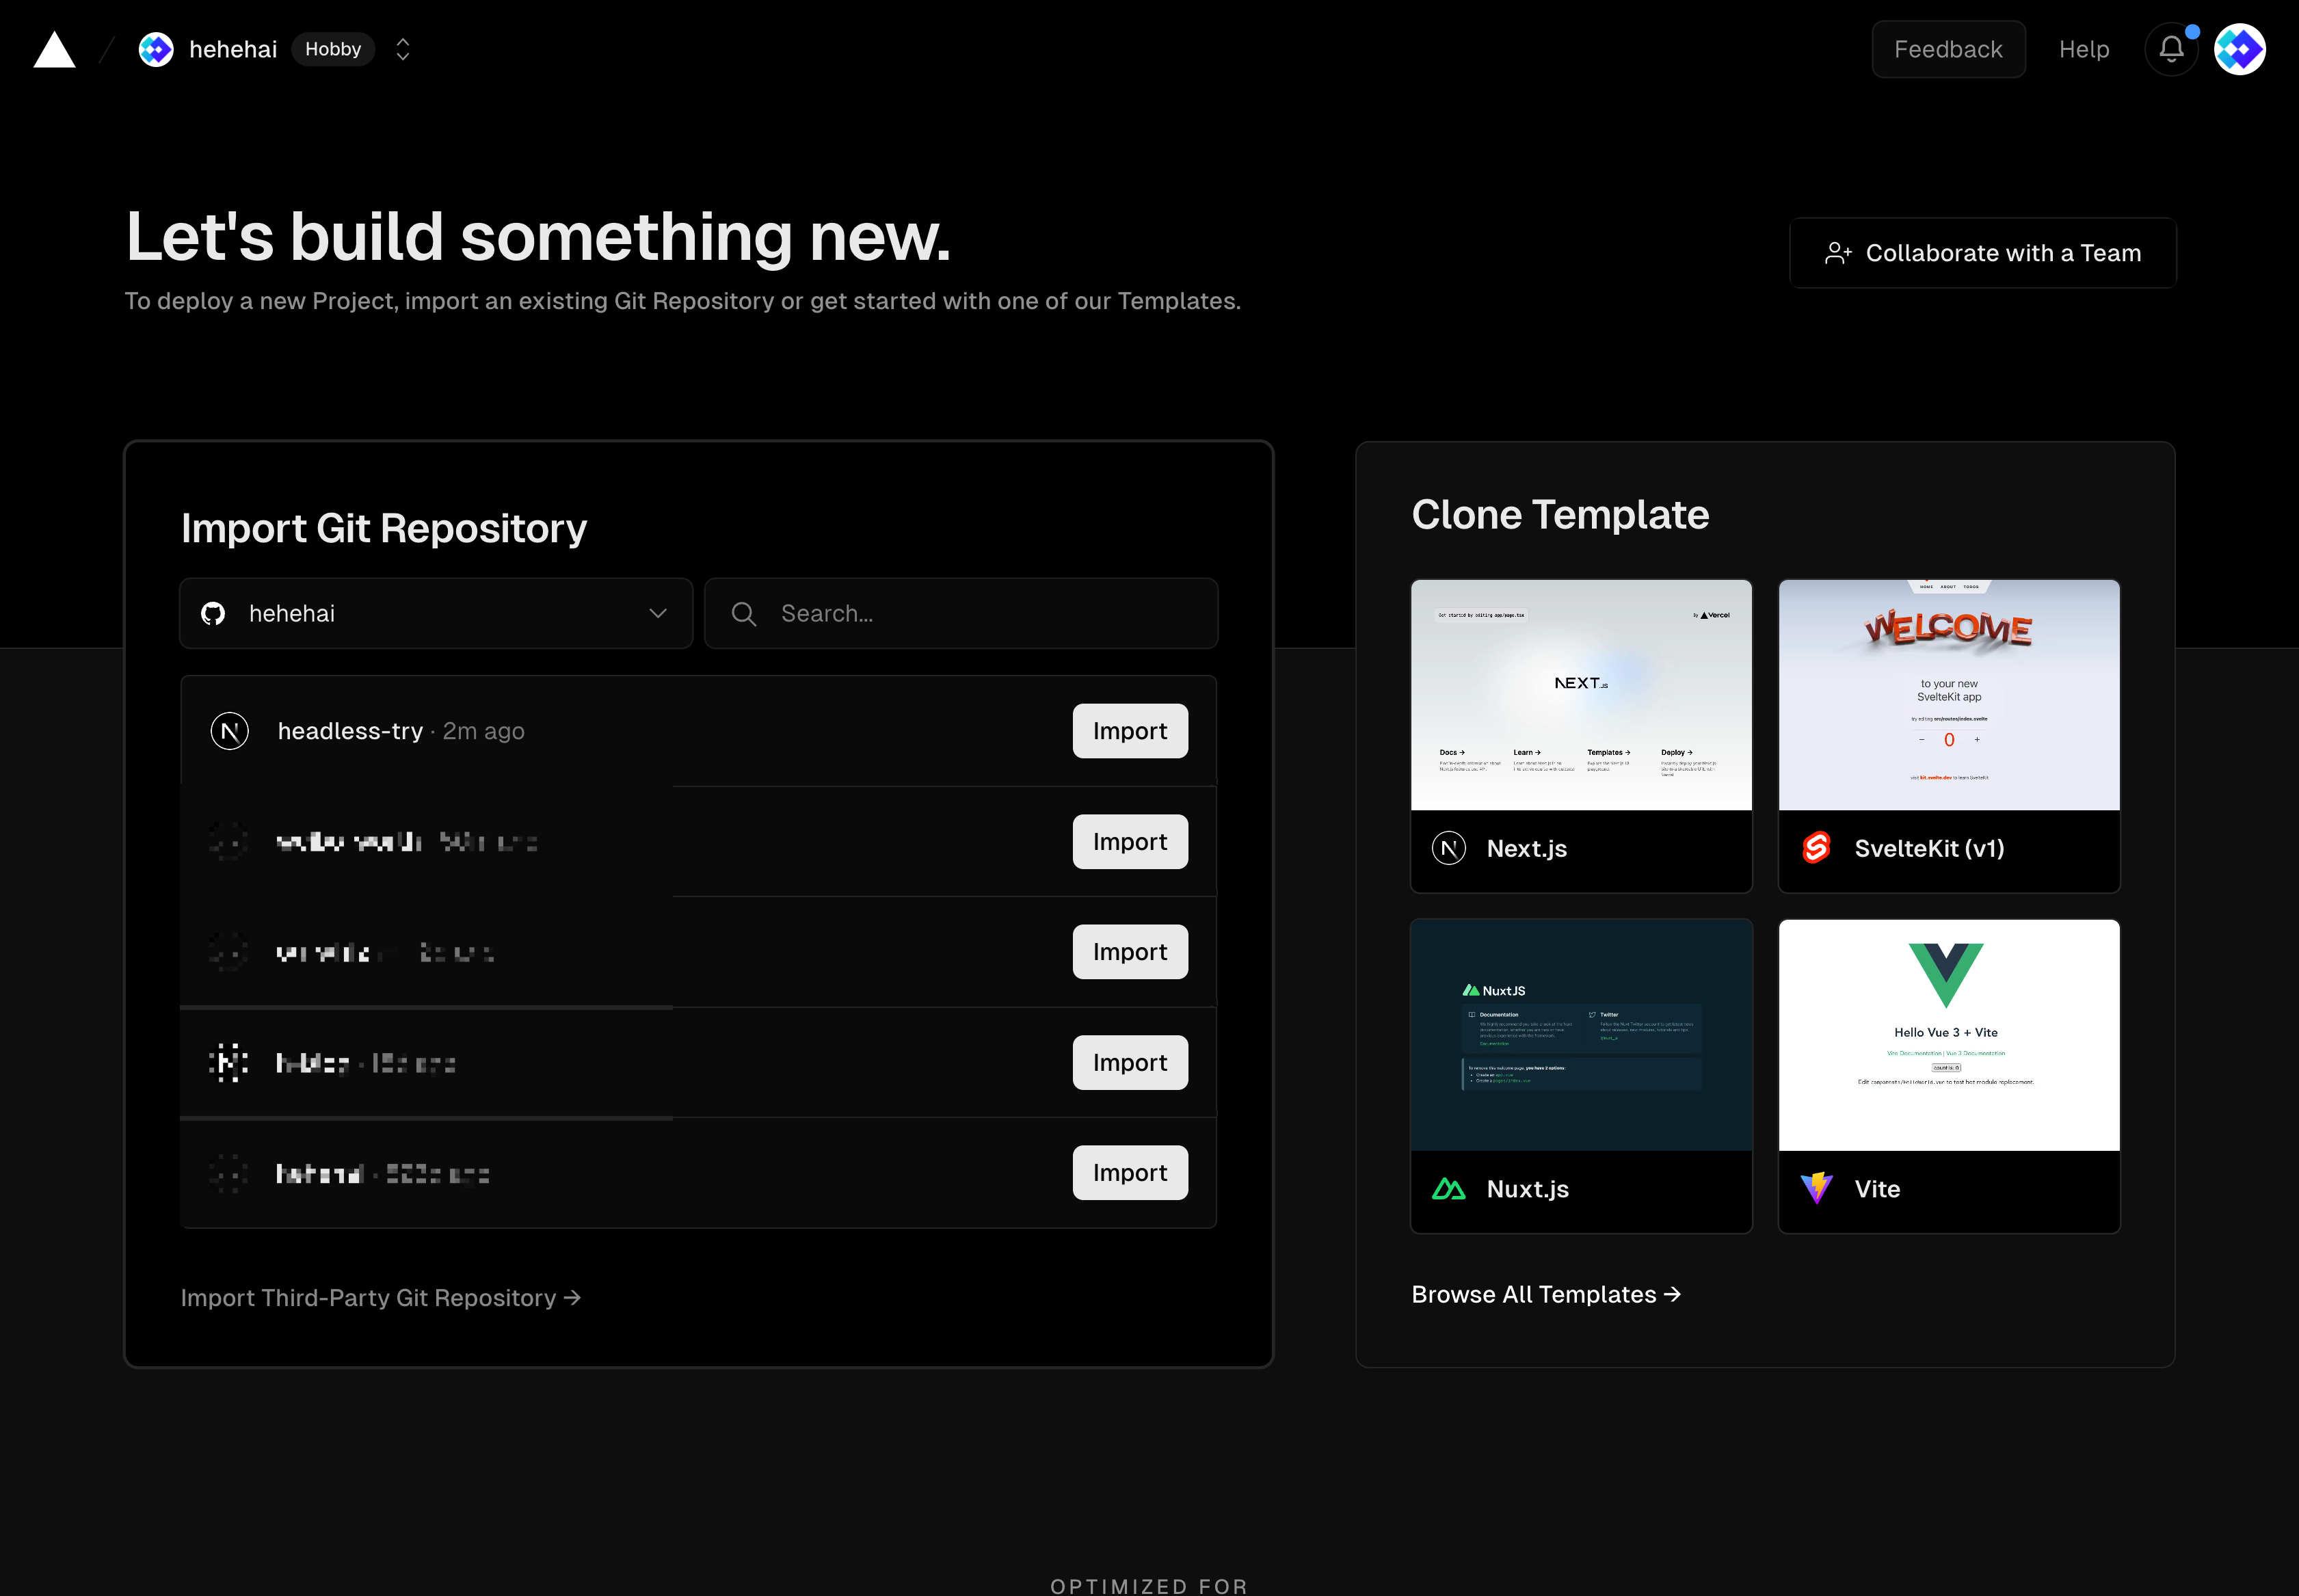Screen dimensions: 2299x1596
Task: Click the SvelteKit logo icon
Action: pyautogui.click(x=1816, y=848)
